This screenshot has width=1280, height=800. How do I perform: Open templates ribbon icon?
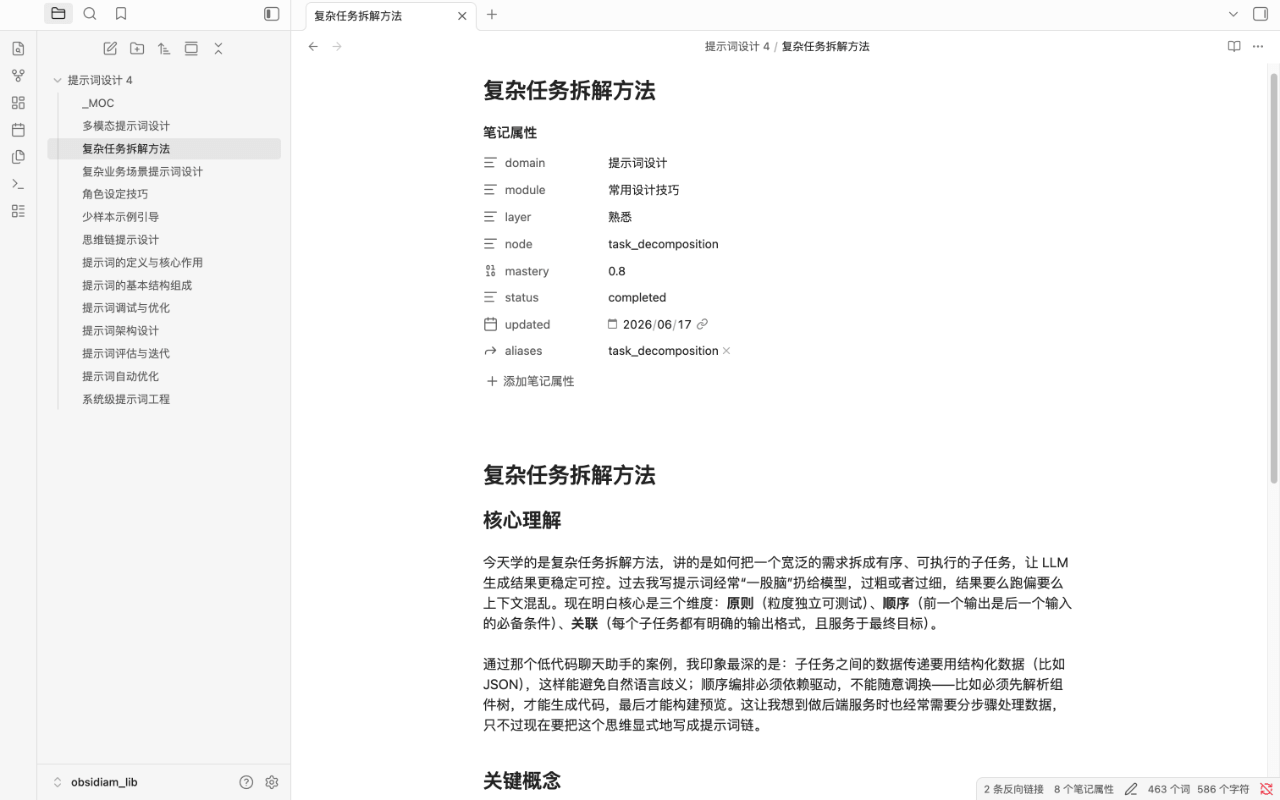[x=18, y=156]
